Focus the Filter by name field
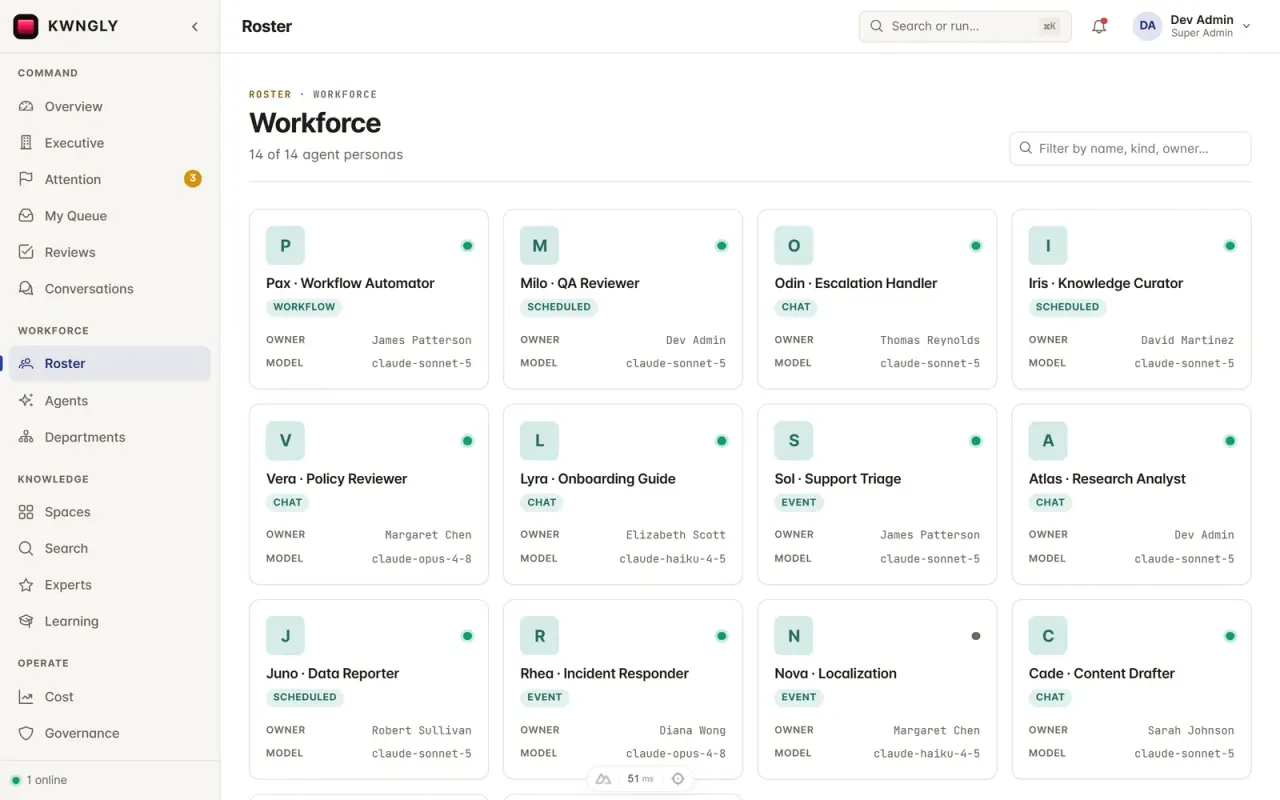 [1130, 148]
